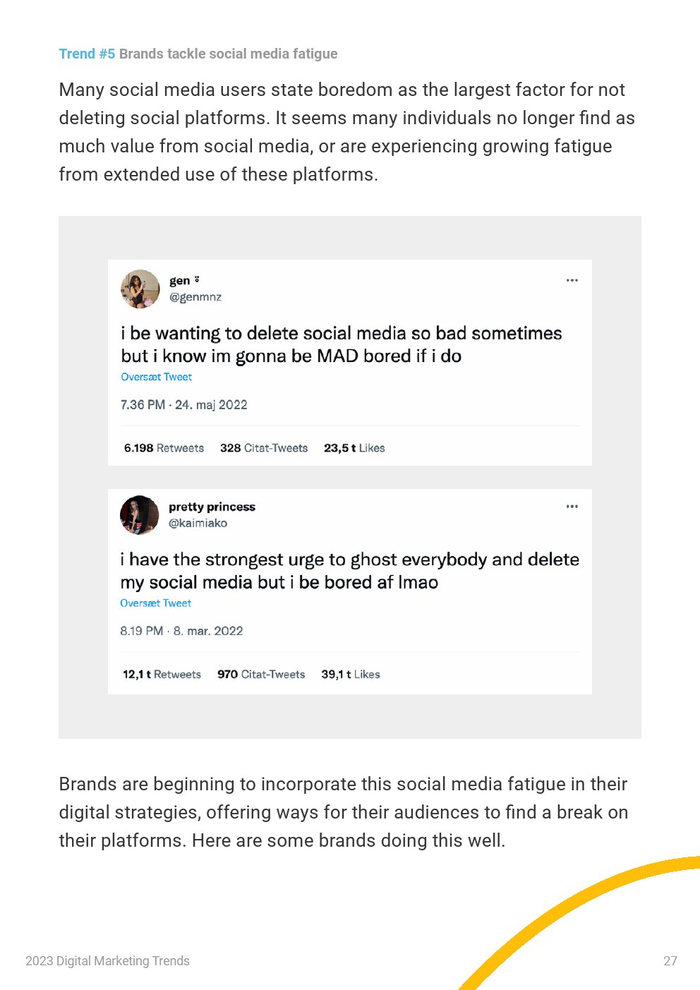View the 970 Citat-Tweets list
The image size is (700, 990).
[261, 674]
